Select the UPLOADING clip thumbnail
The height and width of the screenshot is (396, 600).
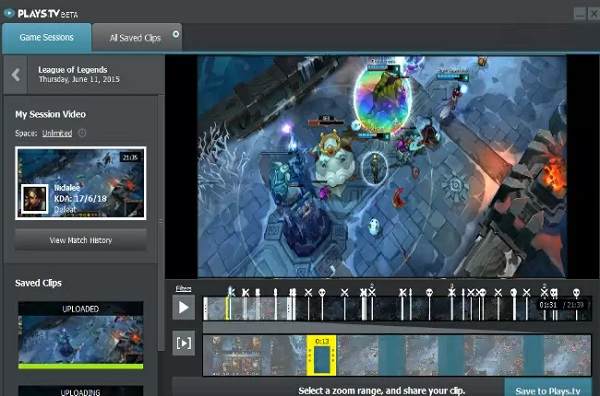[81, 391]
